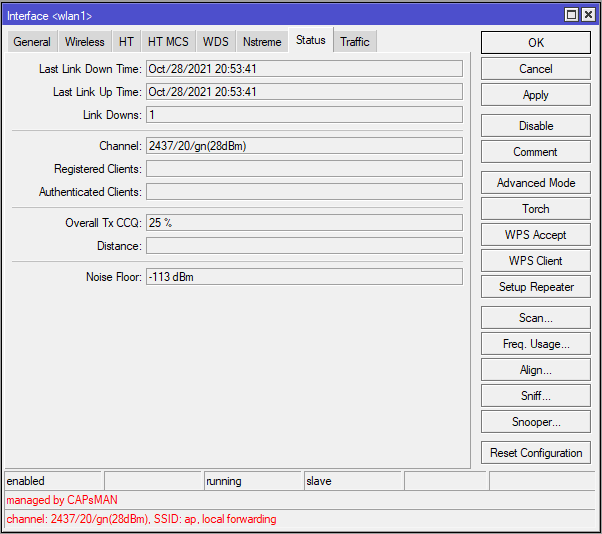602x534 pixels.
Task: Open the Wireless tab
Action: (x=84, y=41)
